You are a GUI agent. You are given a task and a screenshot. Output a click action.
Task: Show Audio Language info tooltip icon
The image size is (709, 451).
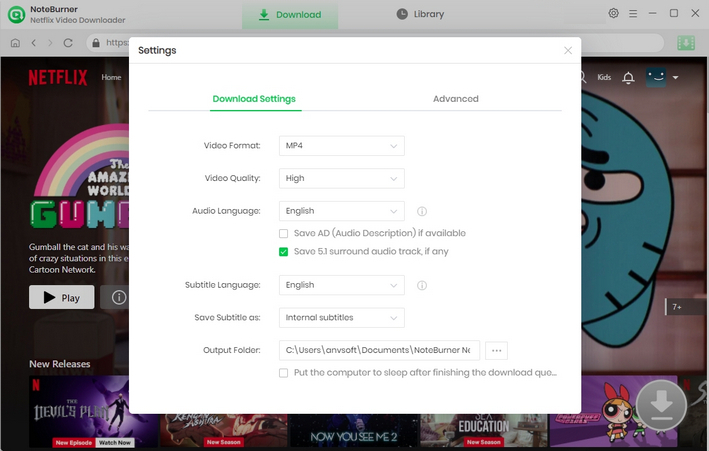[x=422, y=211]
